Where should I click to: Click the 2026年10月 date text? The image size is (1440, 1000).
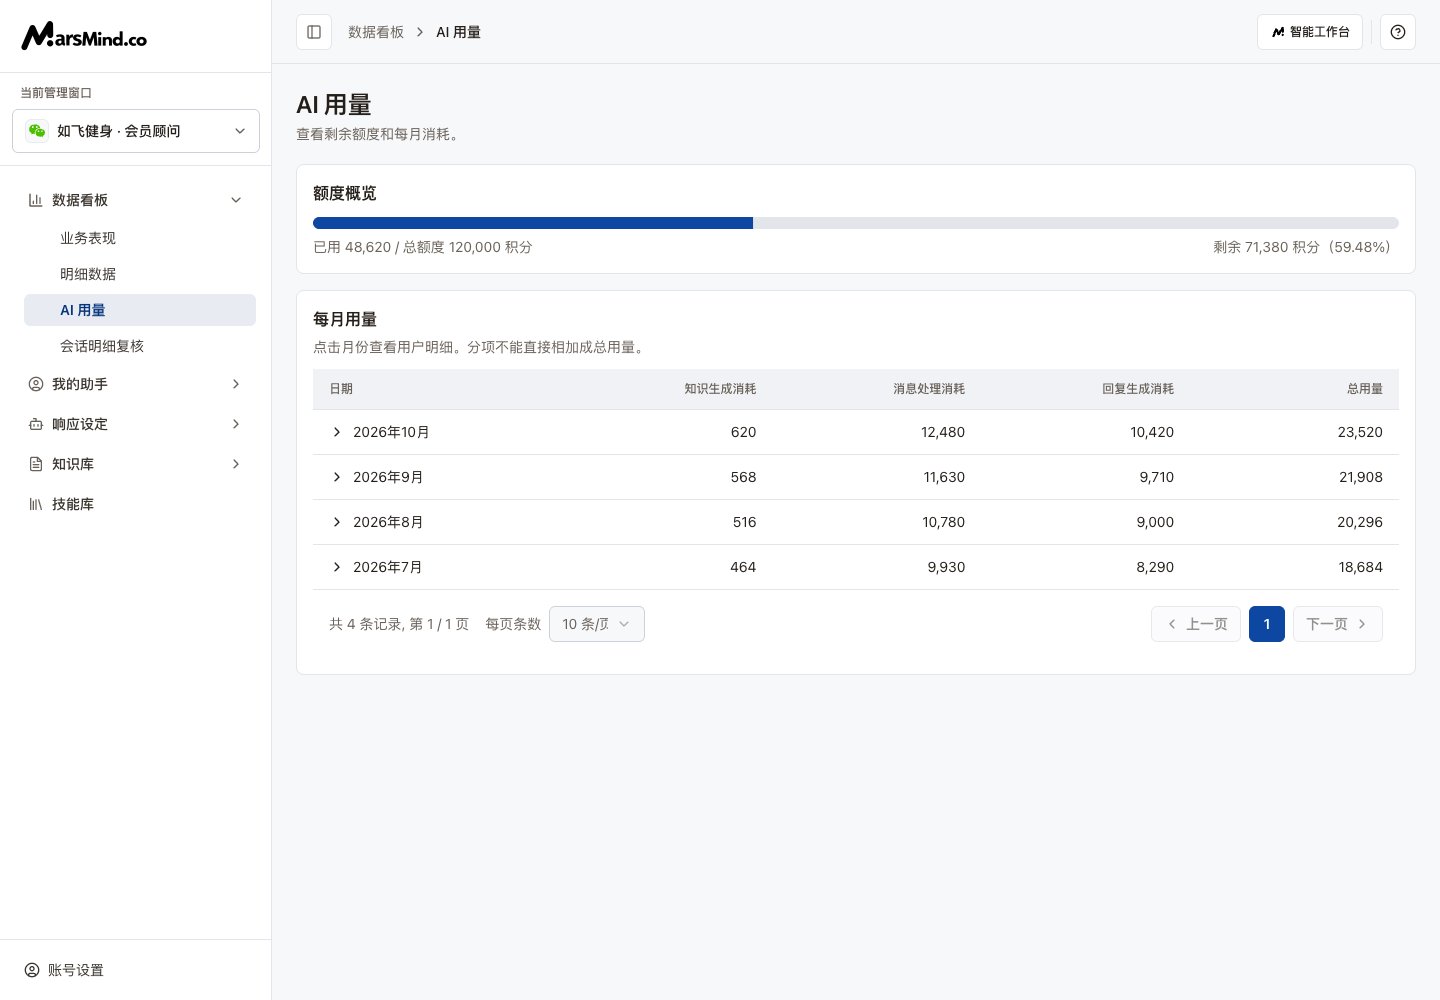(x=391, y=432)
